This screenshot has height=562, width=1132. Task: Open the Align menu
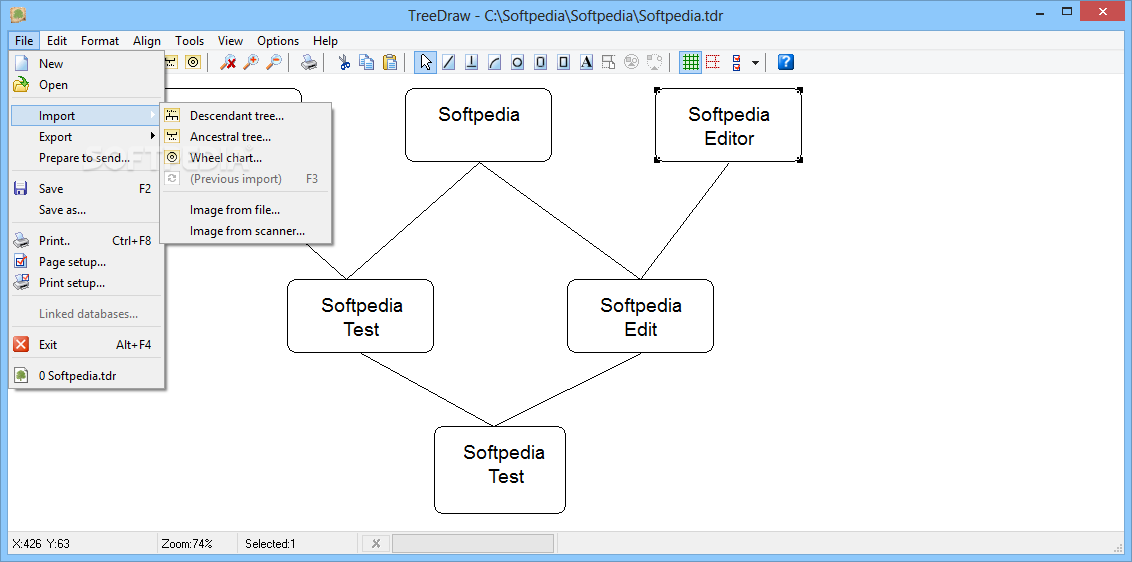coord(147,40)
